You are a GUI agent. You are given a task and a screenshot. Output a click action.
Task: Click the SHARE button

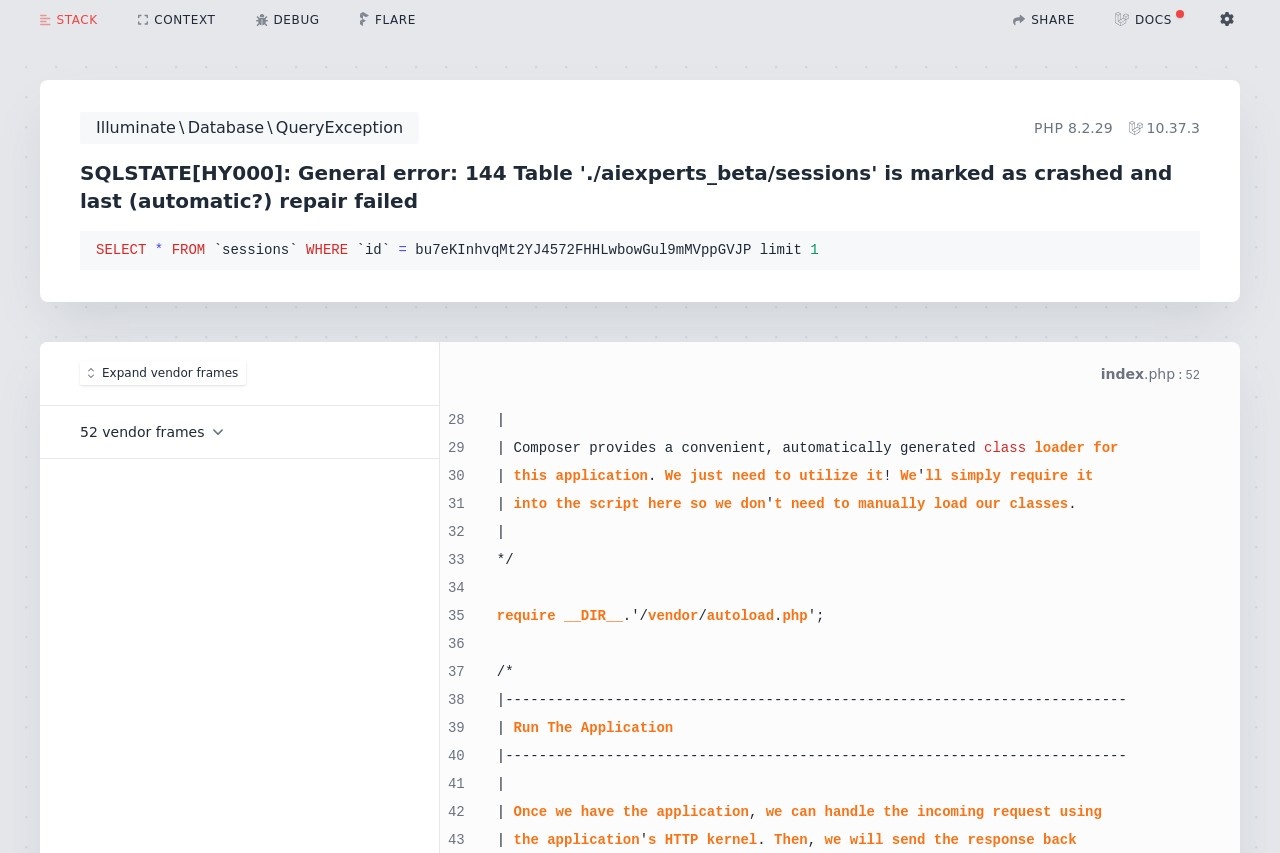[1043, 20]
